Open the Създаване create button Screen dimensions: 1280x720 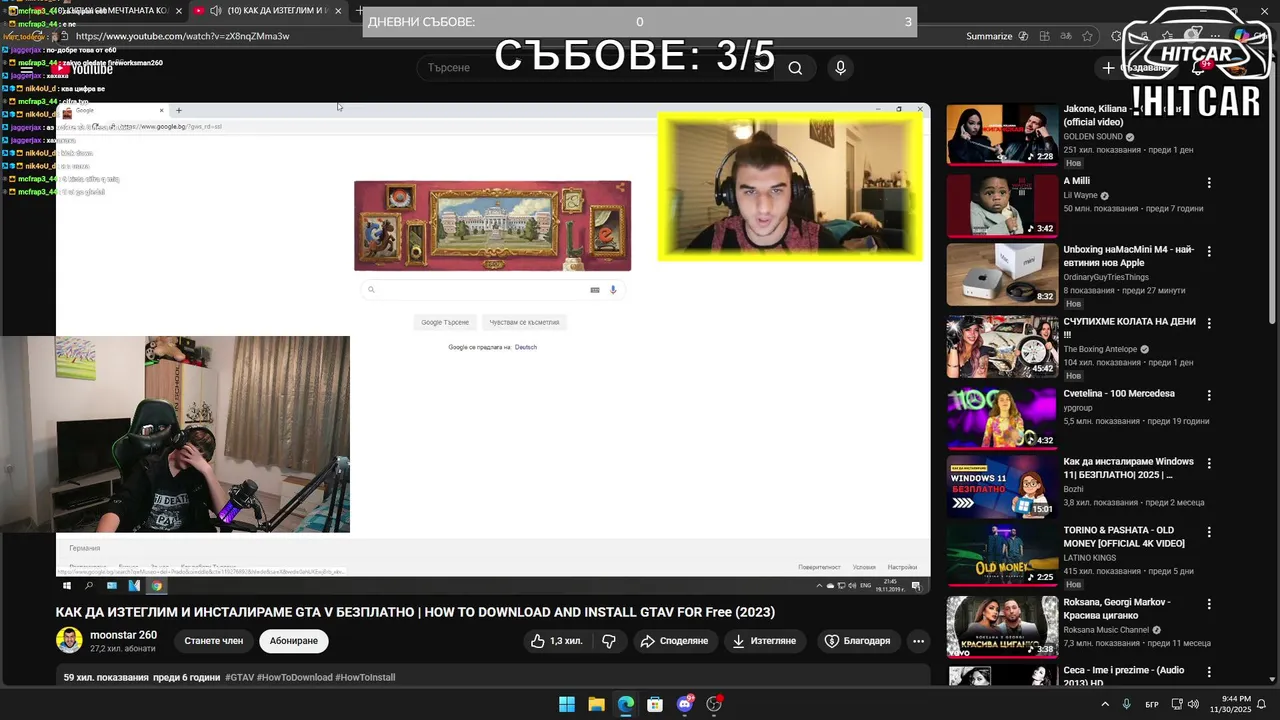point(1137,68)
